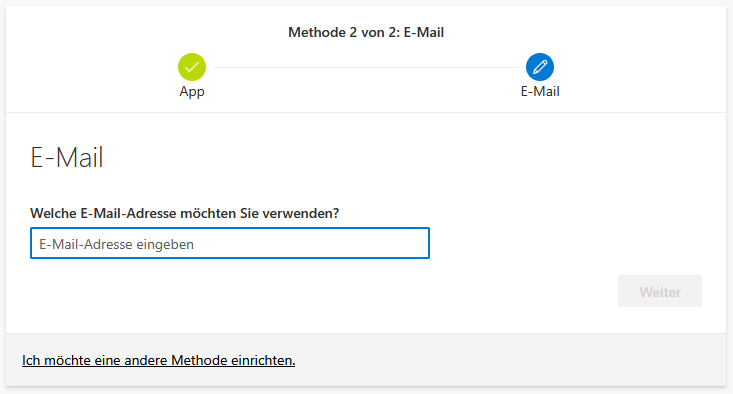This screenshot has width=733, height=394.
Task: Click the disabled gray Weiter button label
Action: tap(660, 292)
